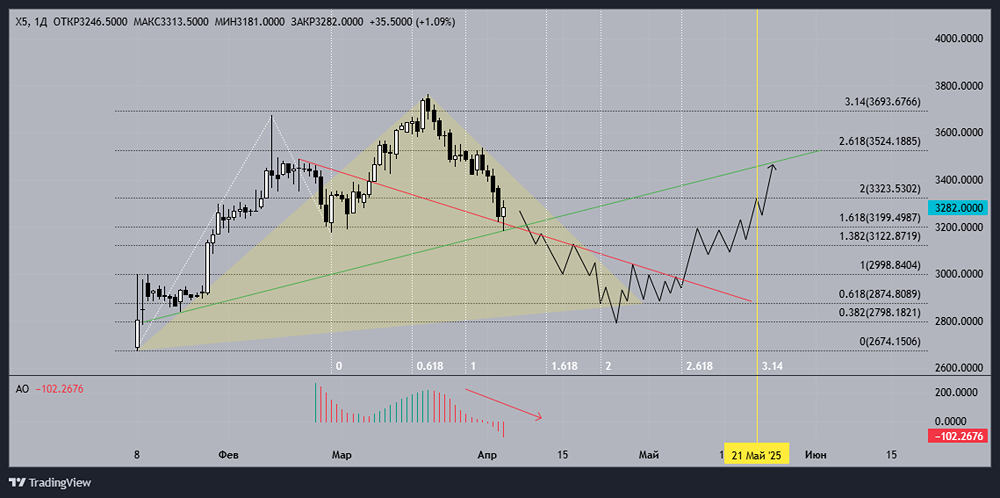Click the ОТКР3246.5000 open value
1000x498 pixels.
click(90, 22)
